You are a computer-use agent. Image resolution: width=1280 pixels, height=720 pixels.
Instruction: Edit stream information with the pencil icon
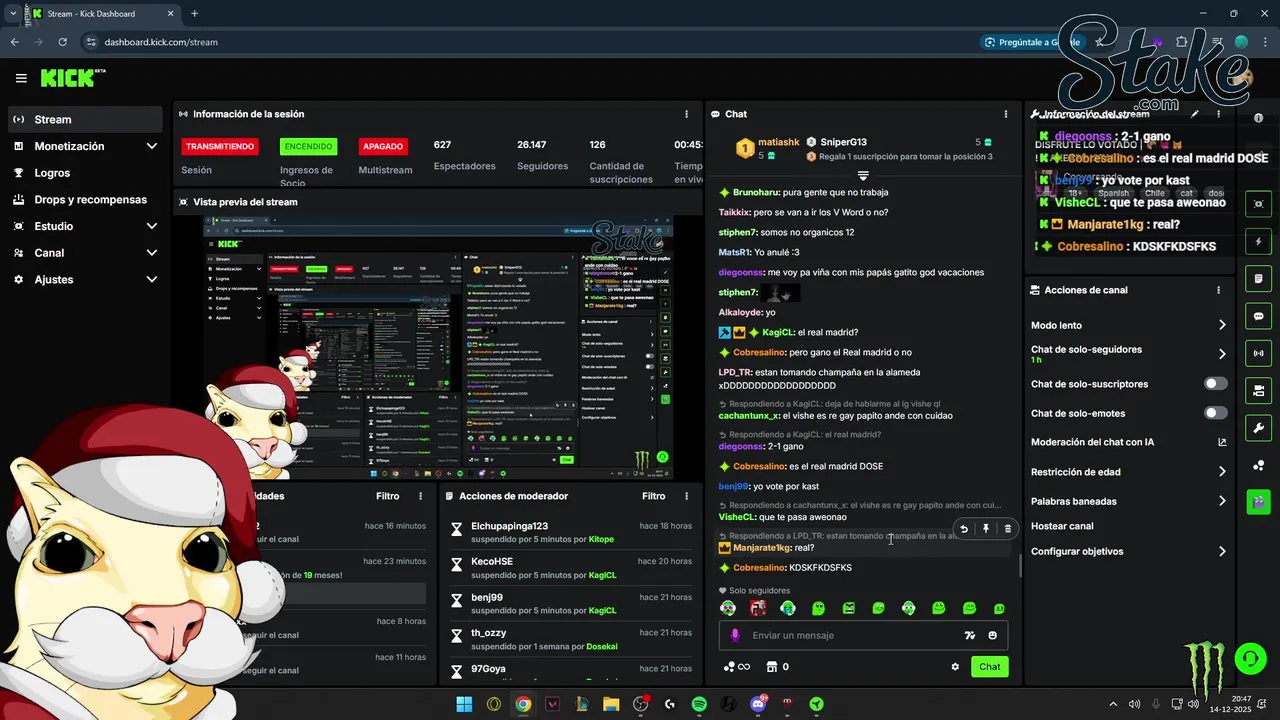(x=1195, y=114)
